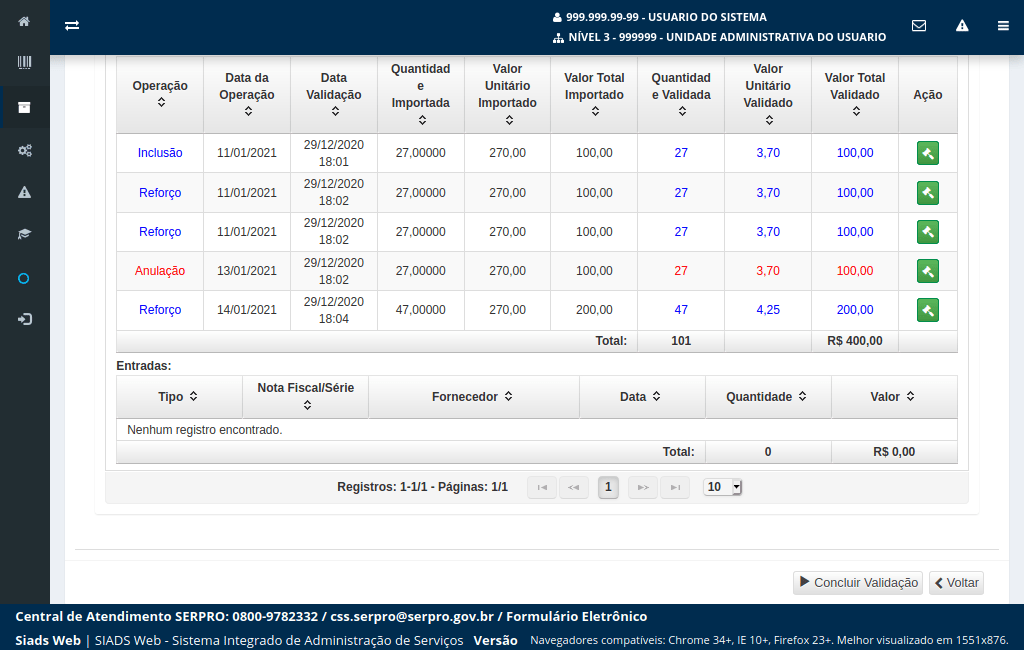Open the gears settings sidebar icon
This screenshot has height=650, width=1024.
click(x=24, y=150)
